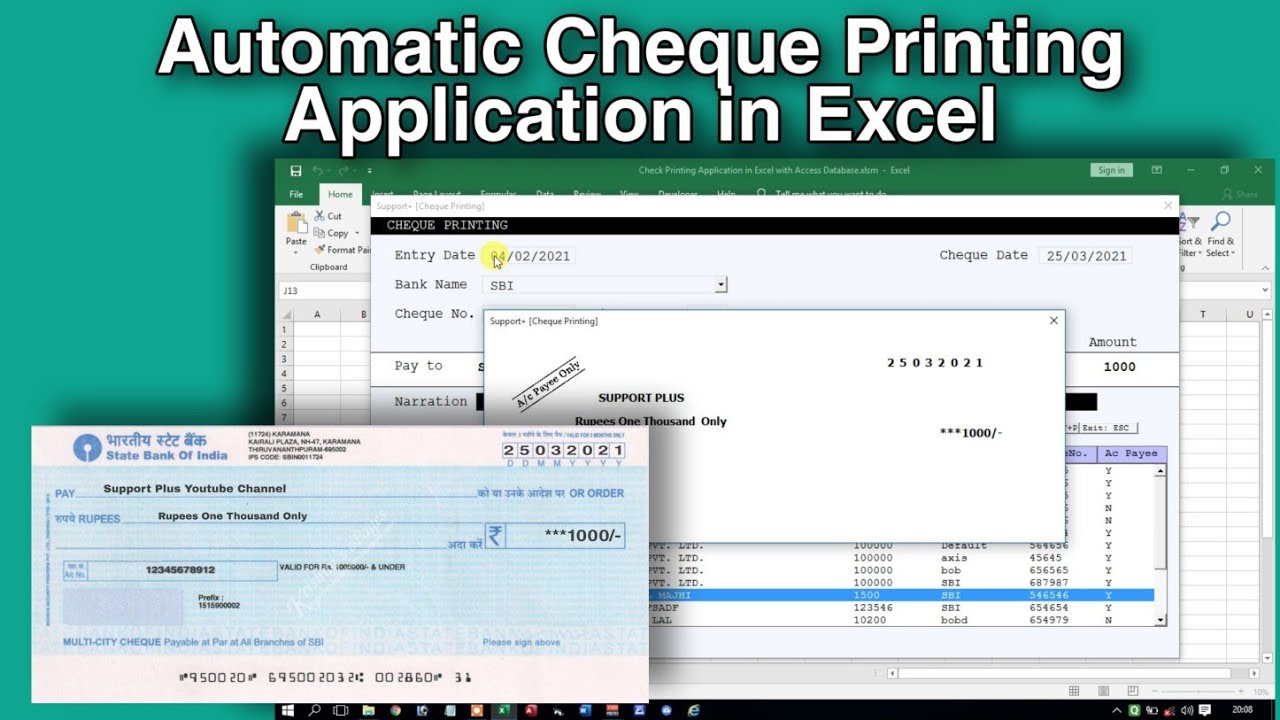The image size is (1280, 720).
Task: Click the Save icon in Excel's quick access toolbar
Action: coord(296,171)
